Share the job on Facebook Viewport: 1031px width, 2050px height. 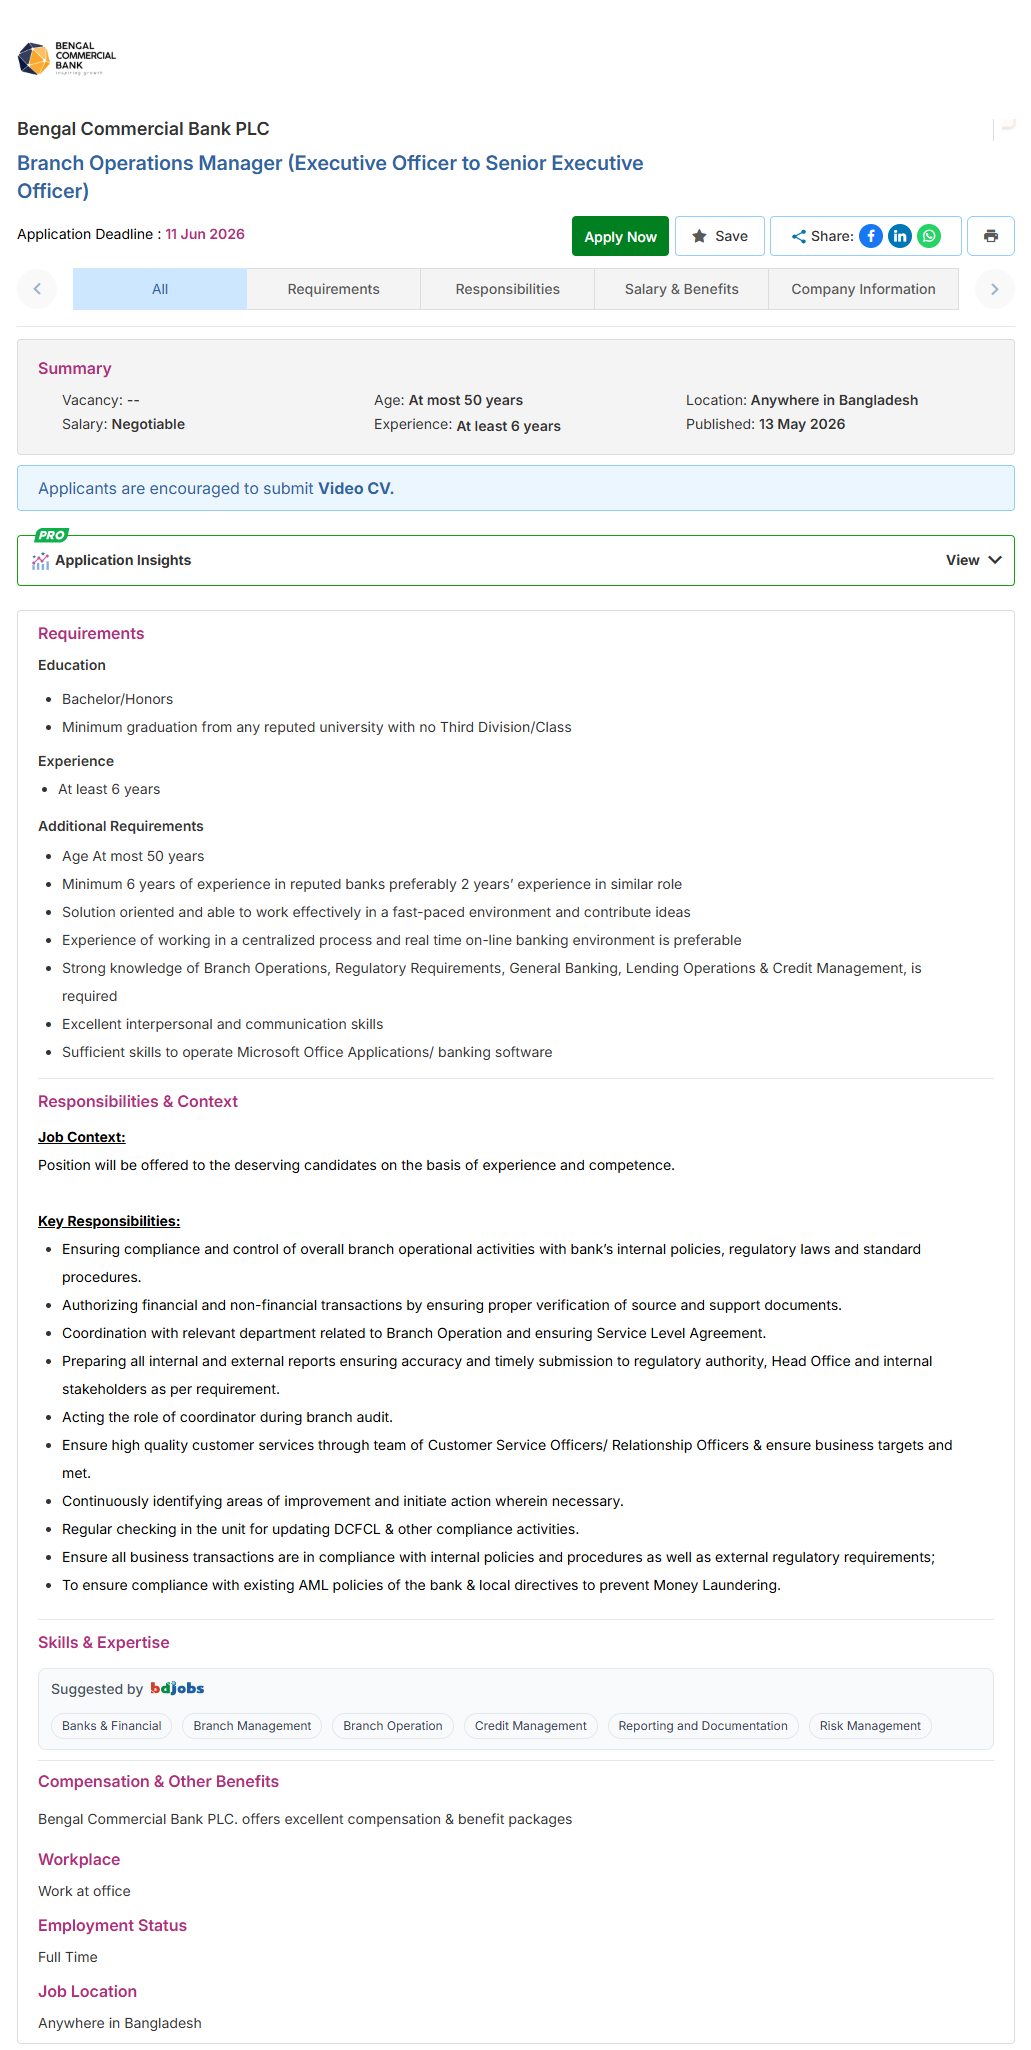point(871,236)
